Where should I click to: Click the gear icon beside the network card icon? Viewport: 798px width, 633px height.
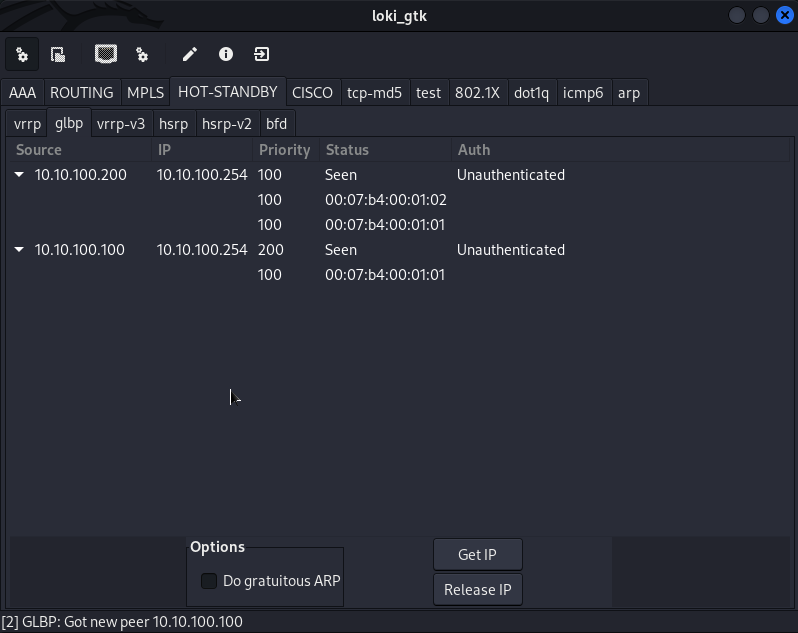pyautogui.click(x=142, y=54)
